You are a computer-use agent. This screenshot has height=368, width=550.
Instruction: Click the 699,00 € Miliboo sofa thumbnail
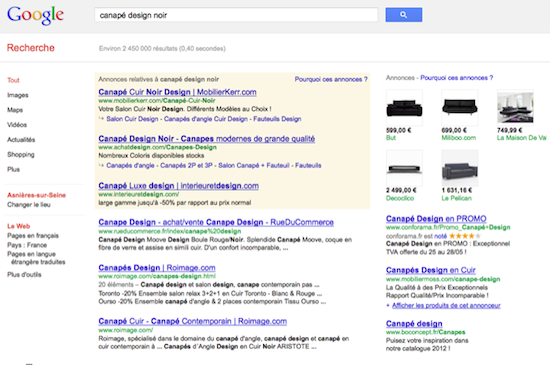coord(460,108)
